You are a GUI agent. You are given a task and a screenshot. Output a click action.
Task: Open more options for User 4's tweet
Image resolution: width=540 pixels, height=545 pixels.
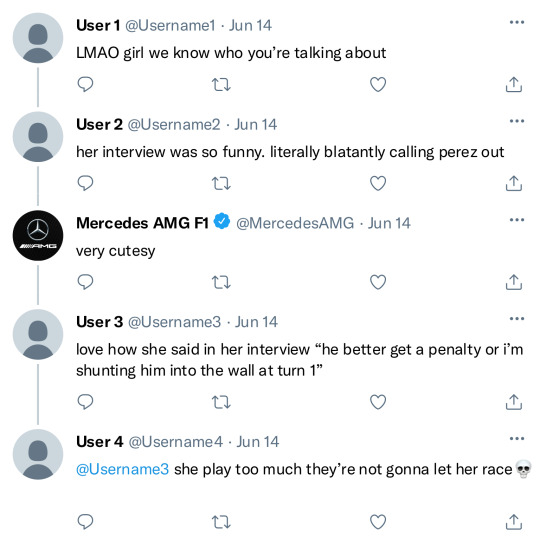pos(517,438)
